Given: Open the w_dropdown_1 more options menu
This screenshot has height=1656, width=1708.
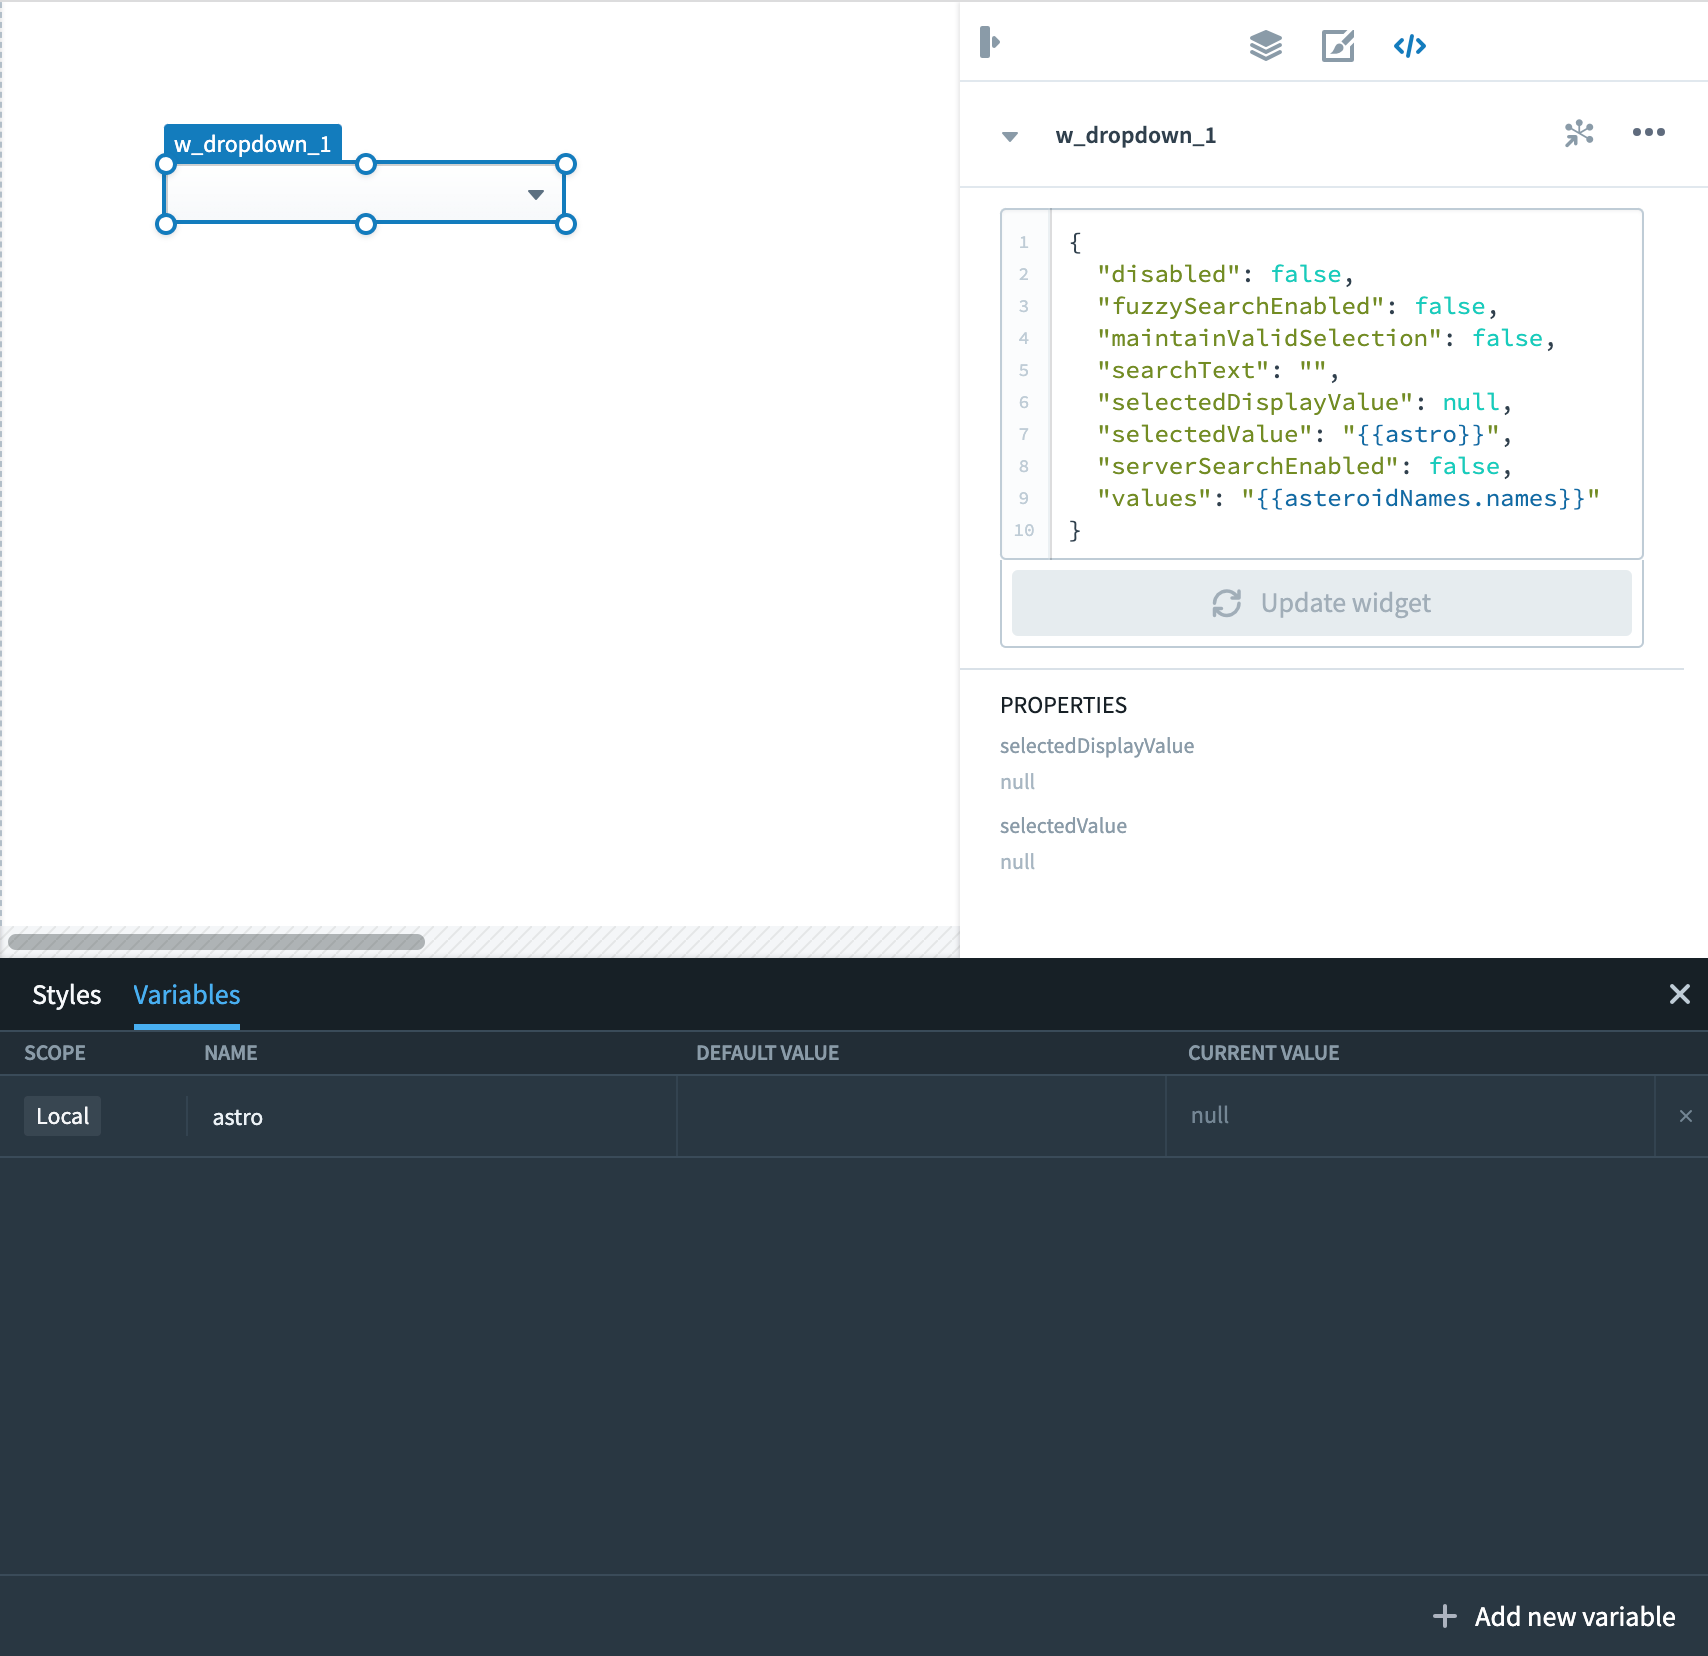Looking at the screenshot, I should pyautogui.click(x=1649, y=132).
